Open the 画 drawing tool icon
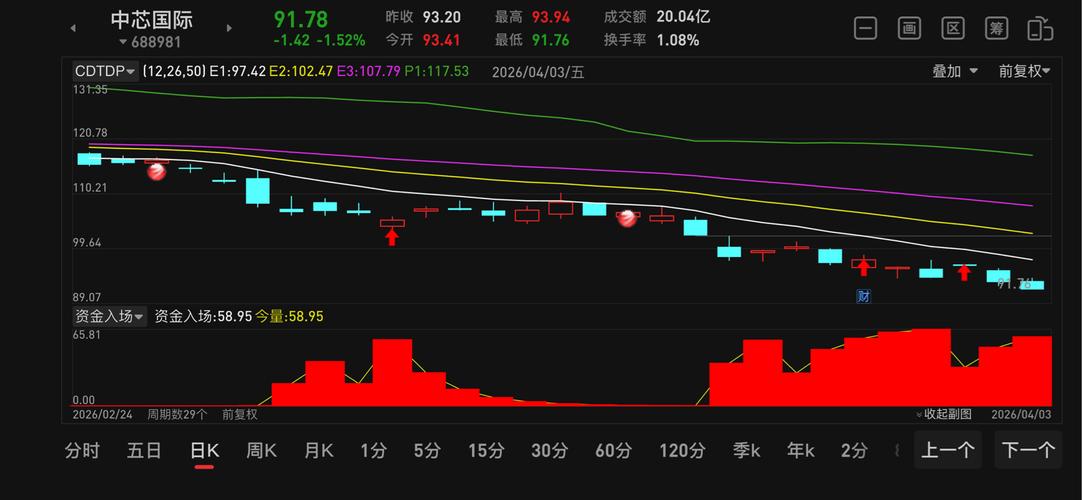 pos(909,29)
